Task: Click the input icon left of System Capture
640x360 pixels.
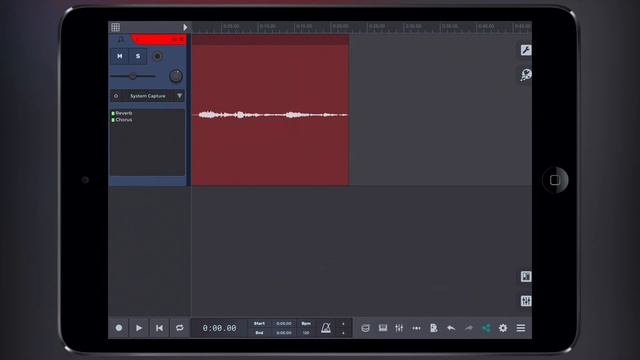Action: coord(116,96)
